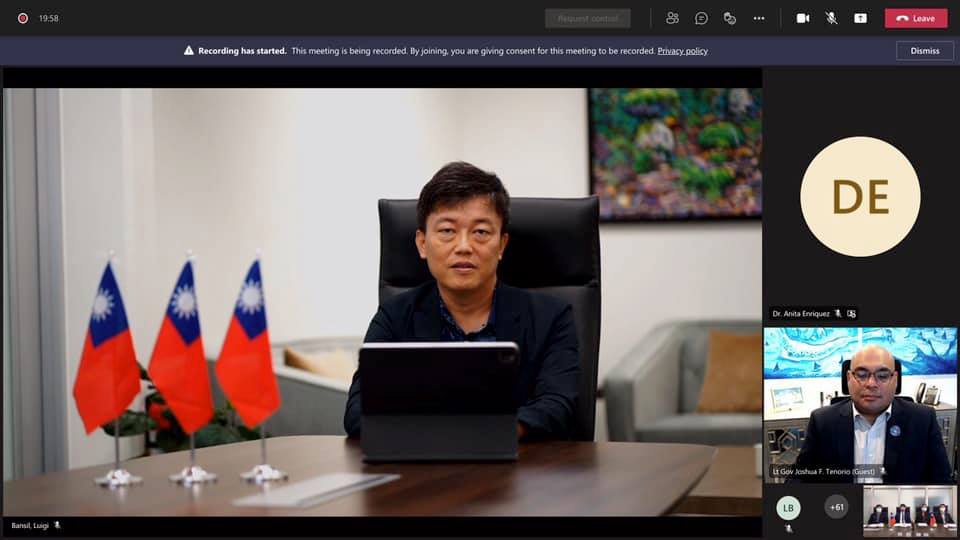This screenshot has width=960, height=540.
Task: Click the icon beside Dr. Anita Enriquez's mic
Action: coord(851,314)
